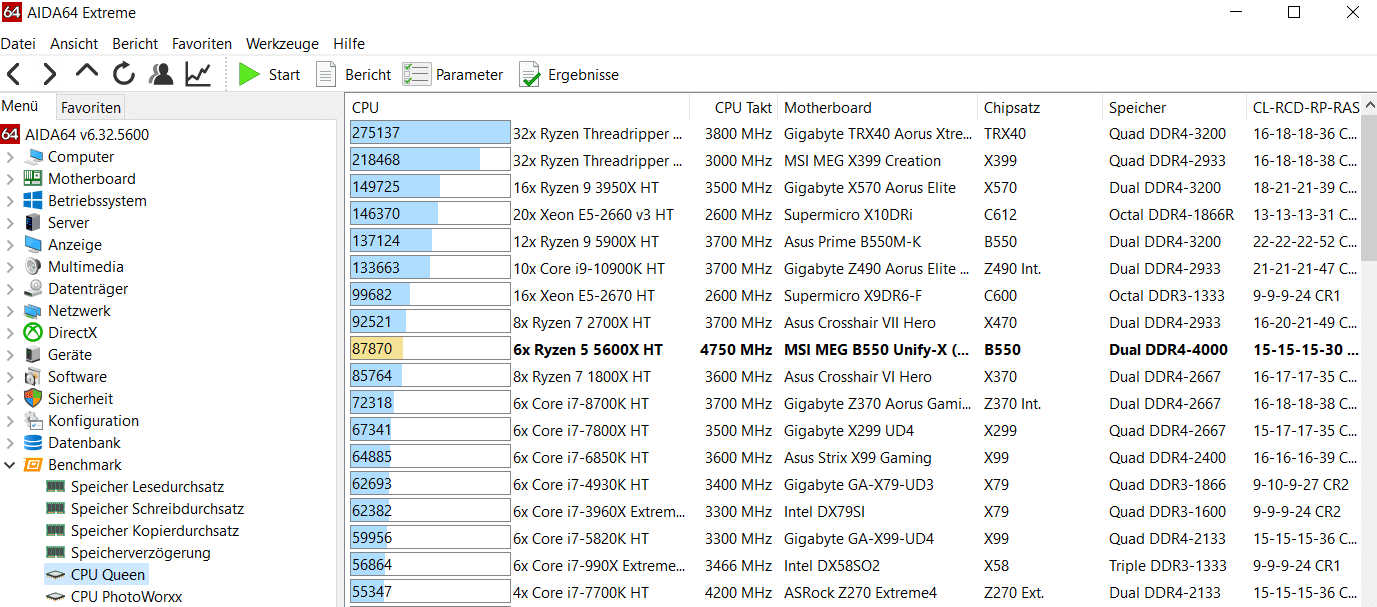
Task: Navigate up one level arrow icon
Action: 87,72
